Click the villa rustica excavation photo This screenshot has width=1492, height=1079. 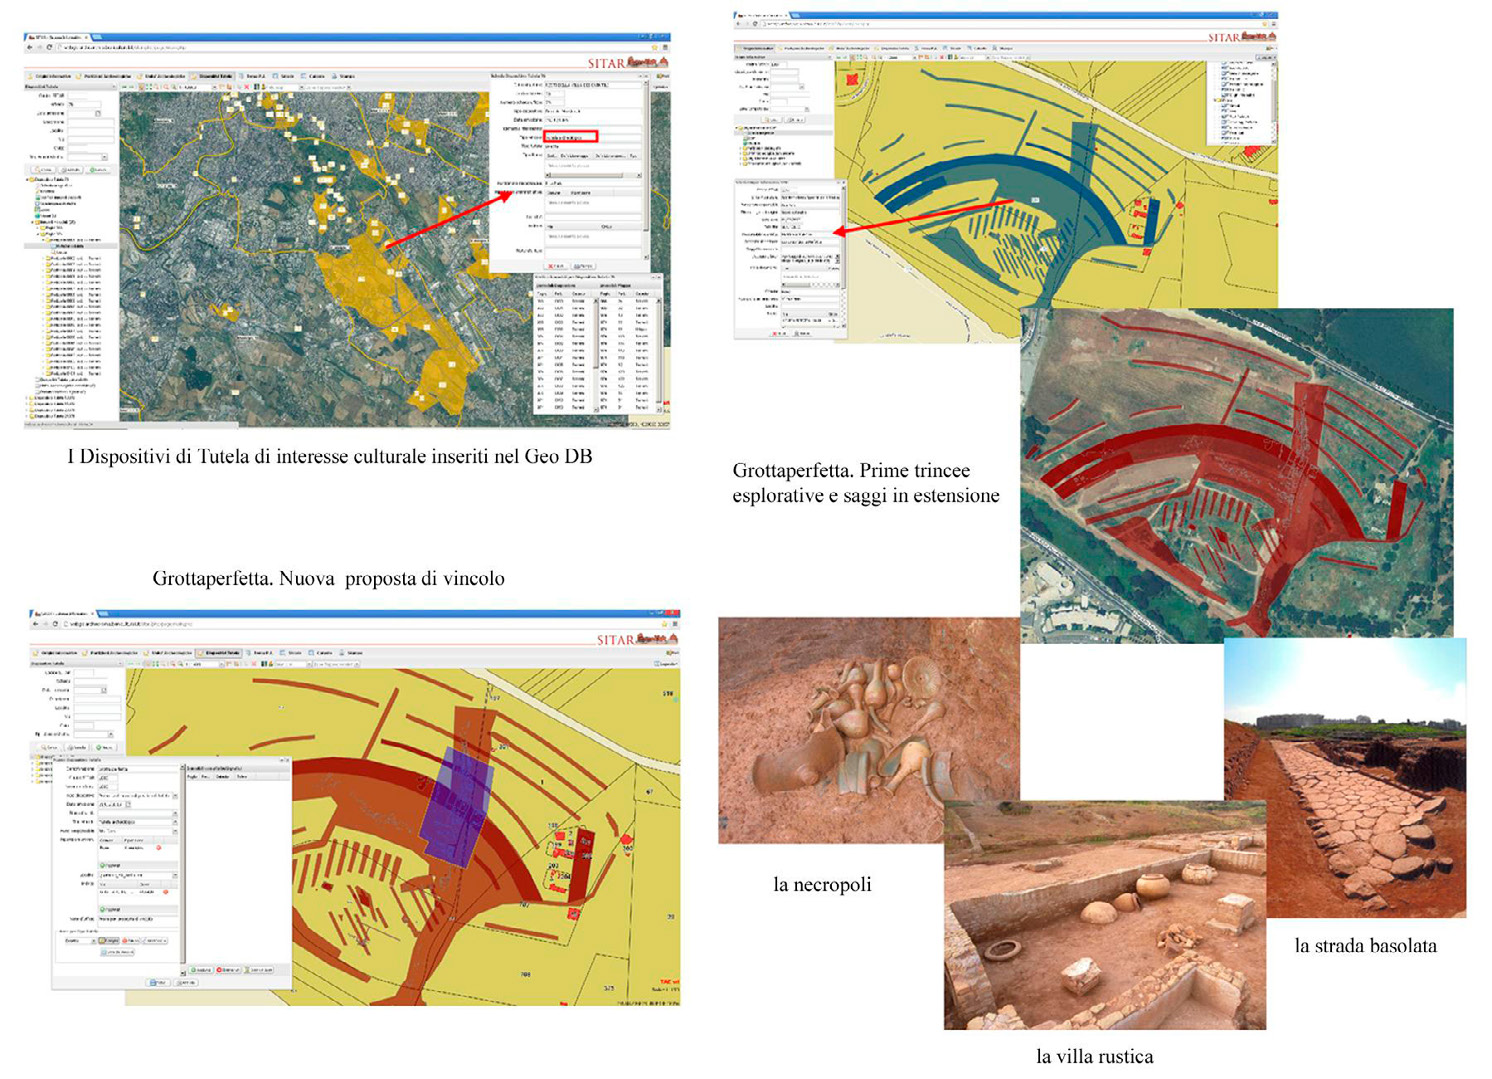click(x=1105, y=915)
